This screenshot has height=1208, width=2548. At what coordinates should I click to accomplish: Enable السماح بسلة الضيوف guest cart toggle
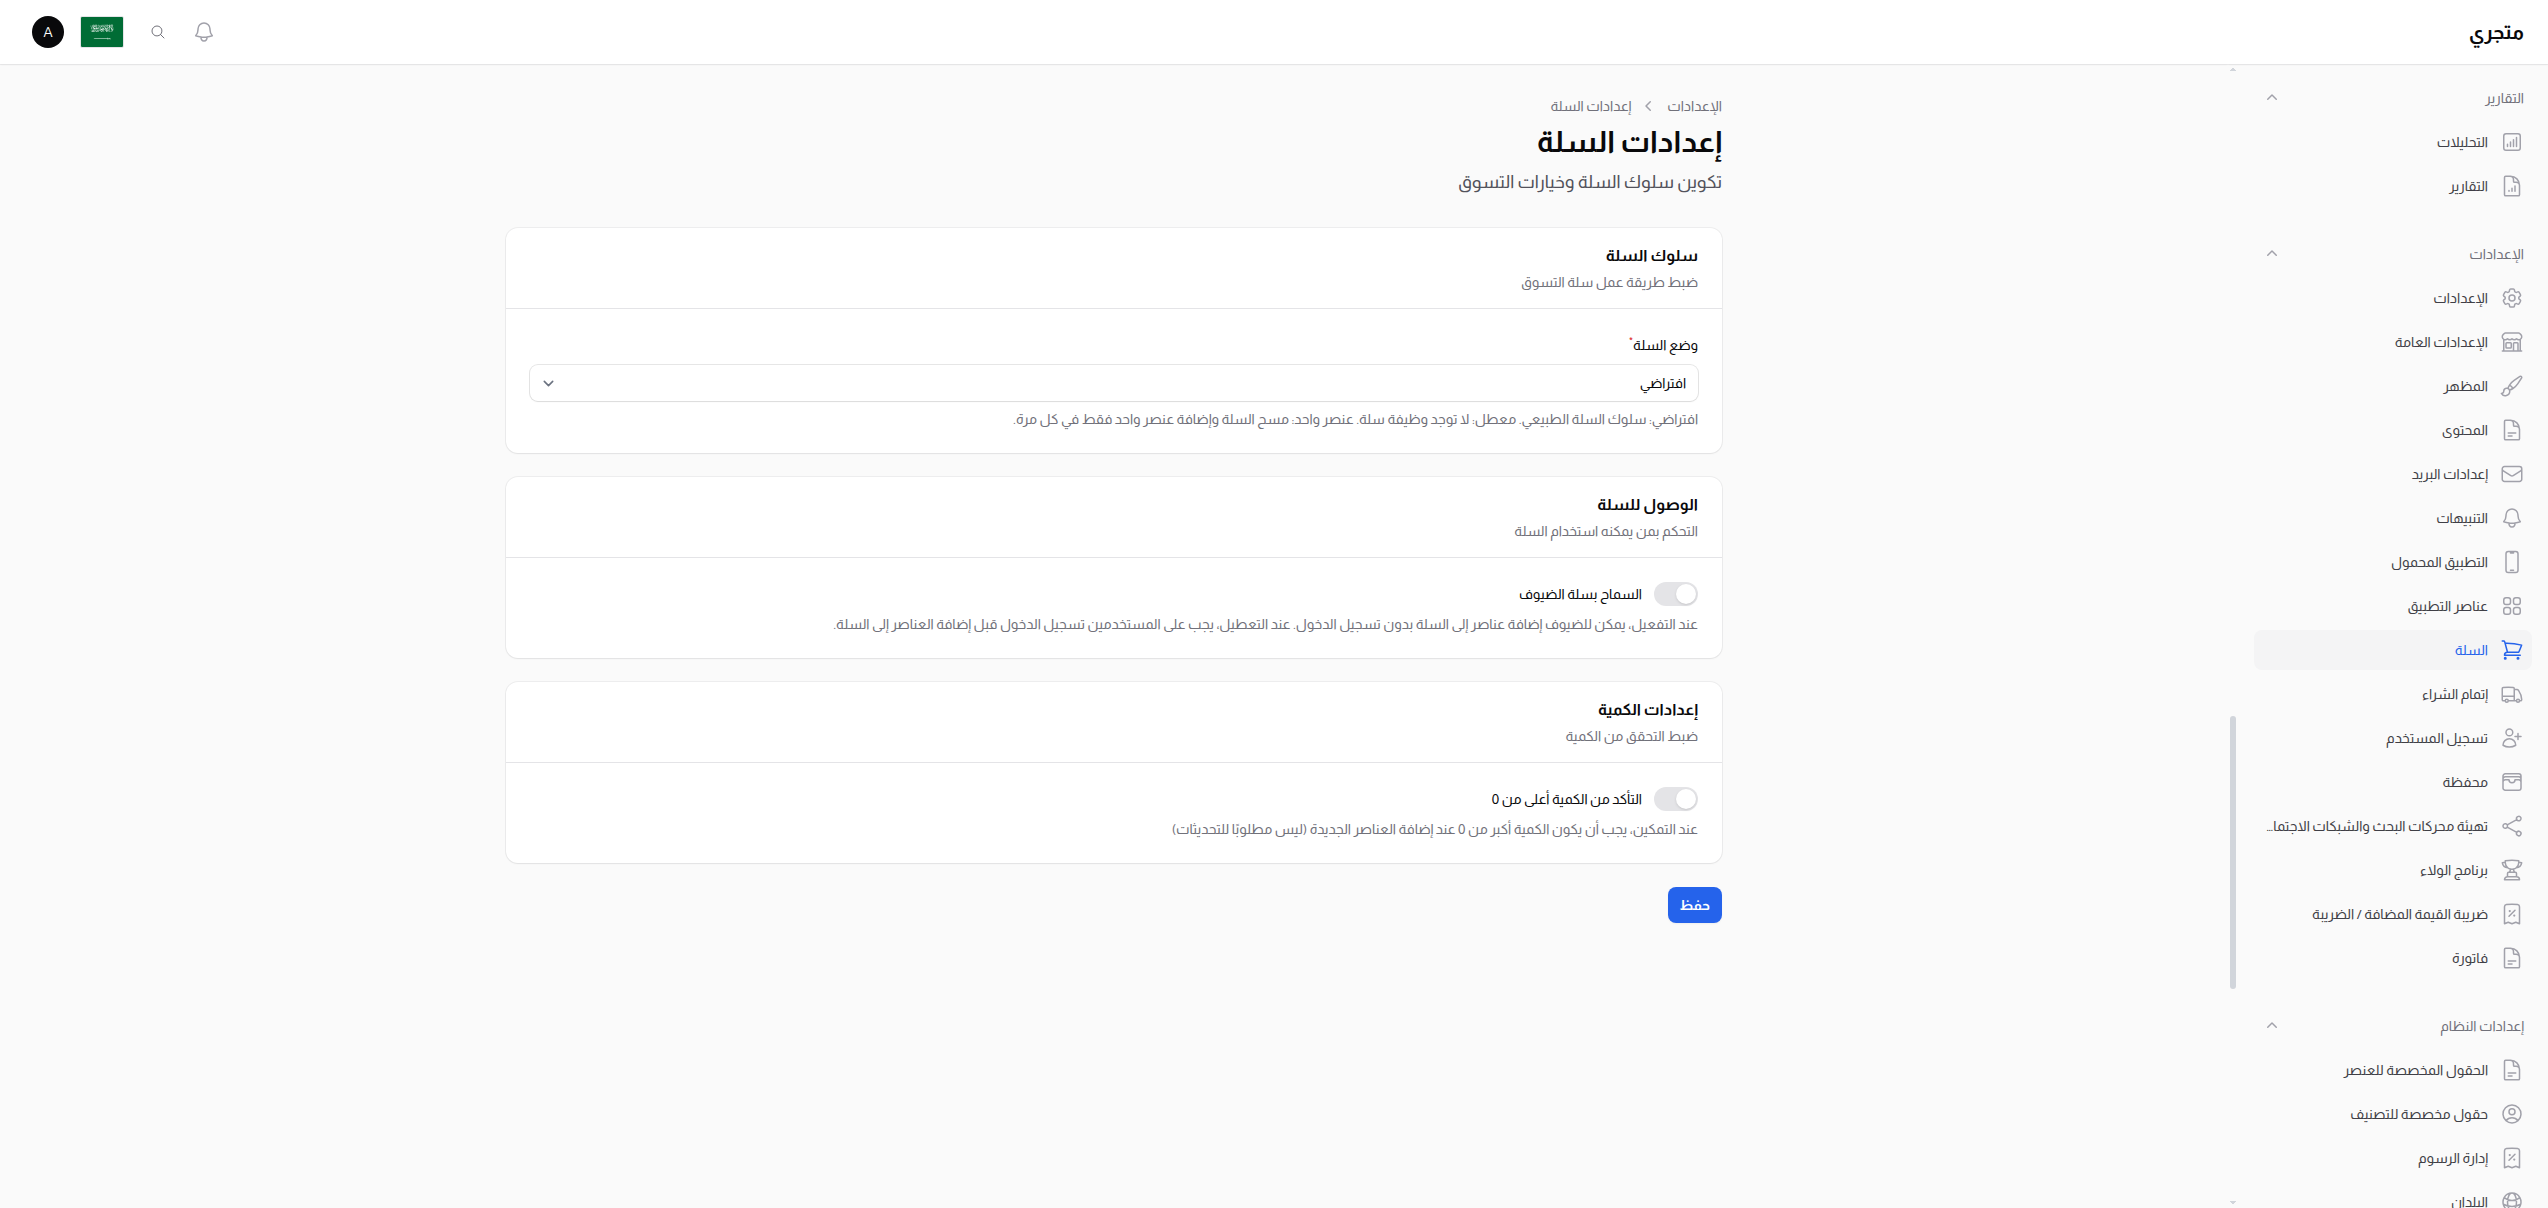(x=1676, y=593)
